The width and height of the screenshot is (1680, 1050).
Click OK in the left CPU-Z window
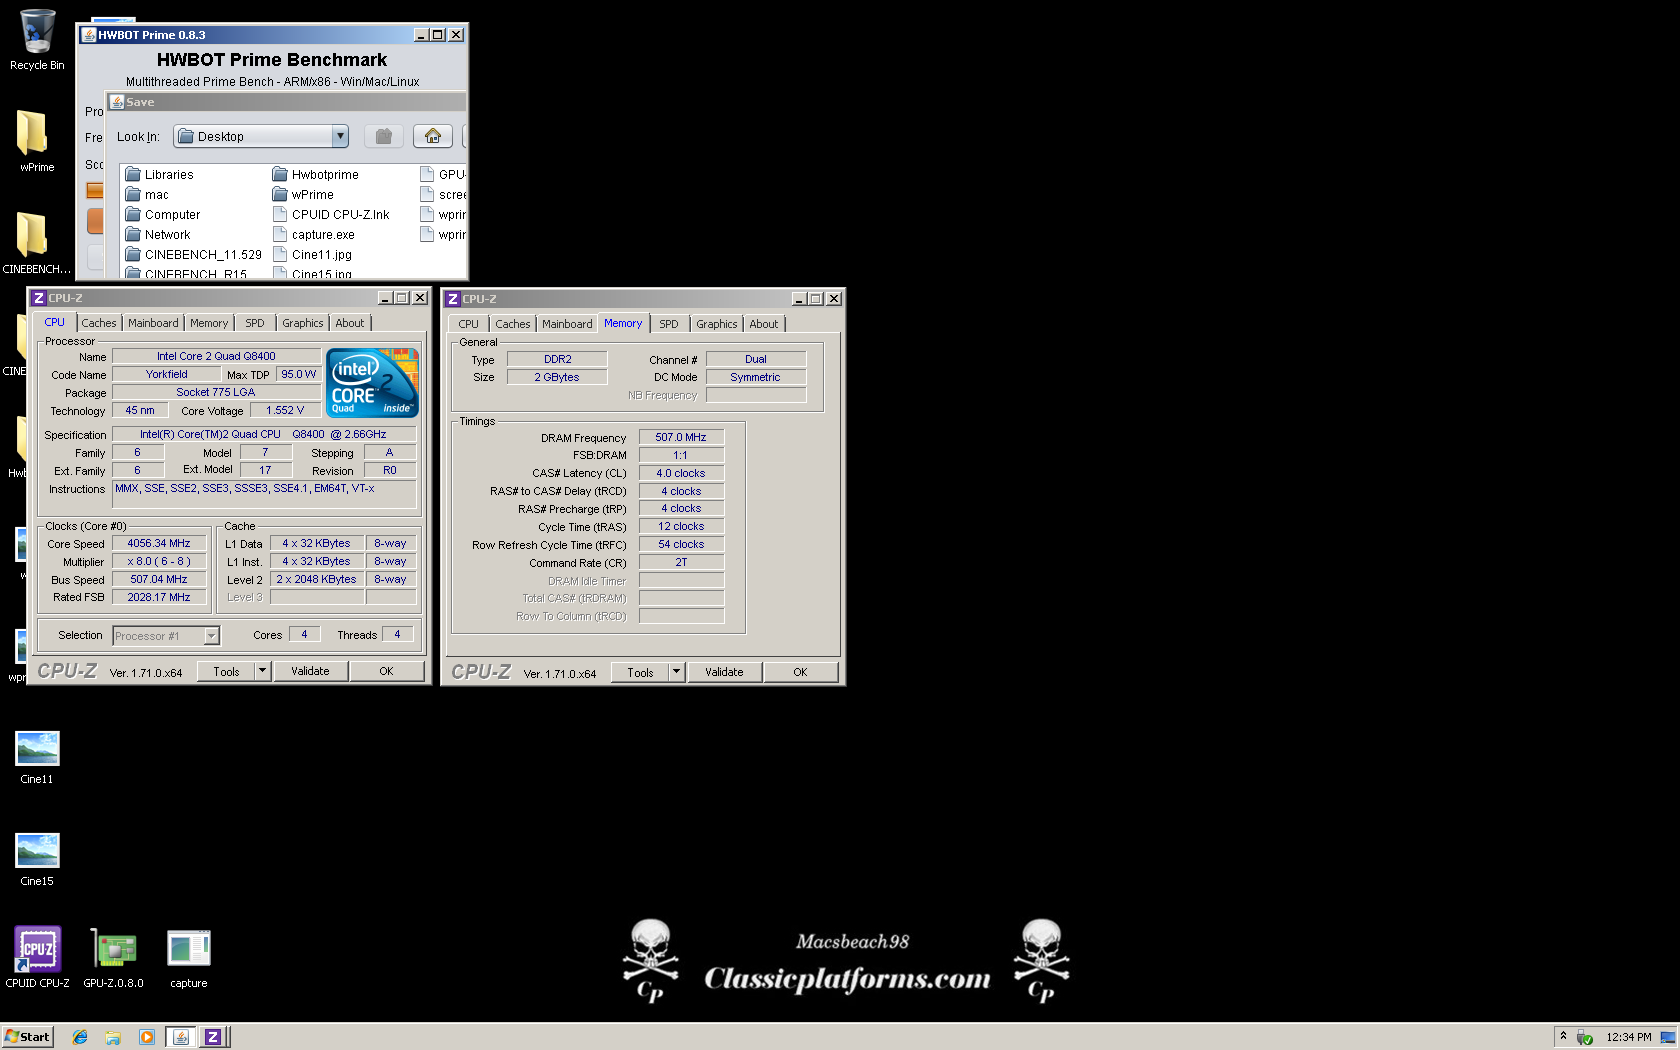click(x=386, y=671)
